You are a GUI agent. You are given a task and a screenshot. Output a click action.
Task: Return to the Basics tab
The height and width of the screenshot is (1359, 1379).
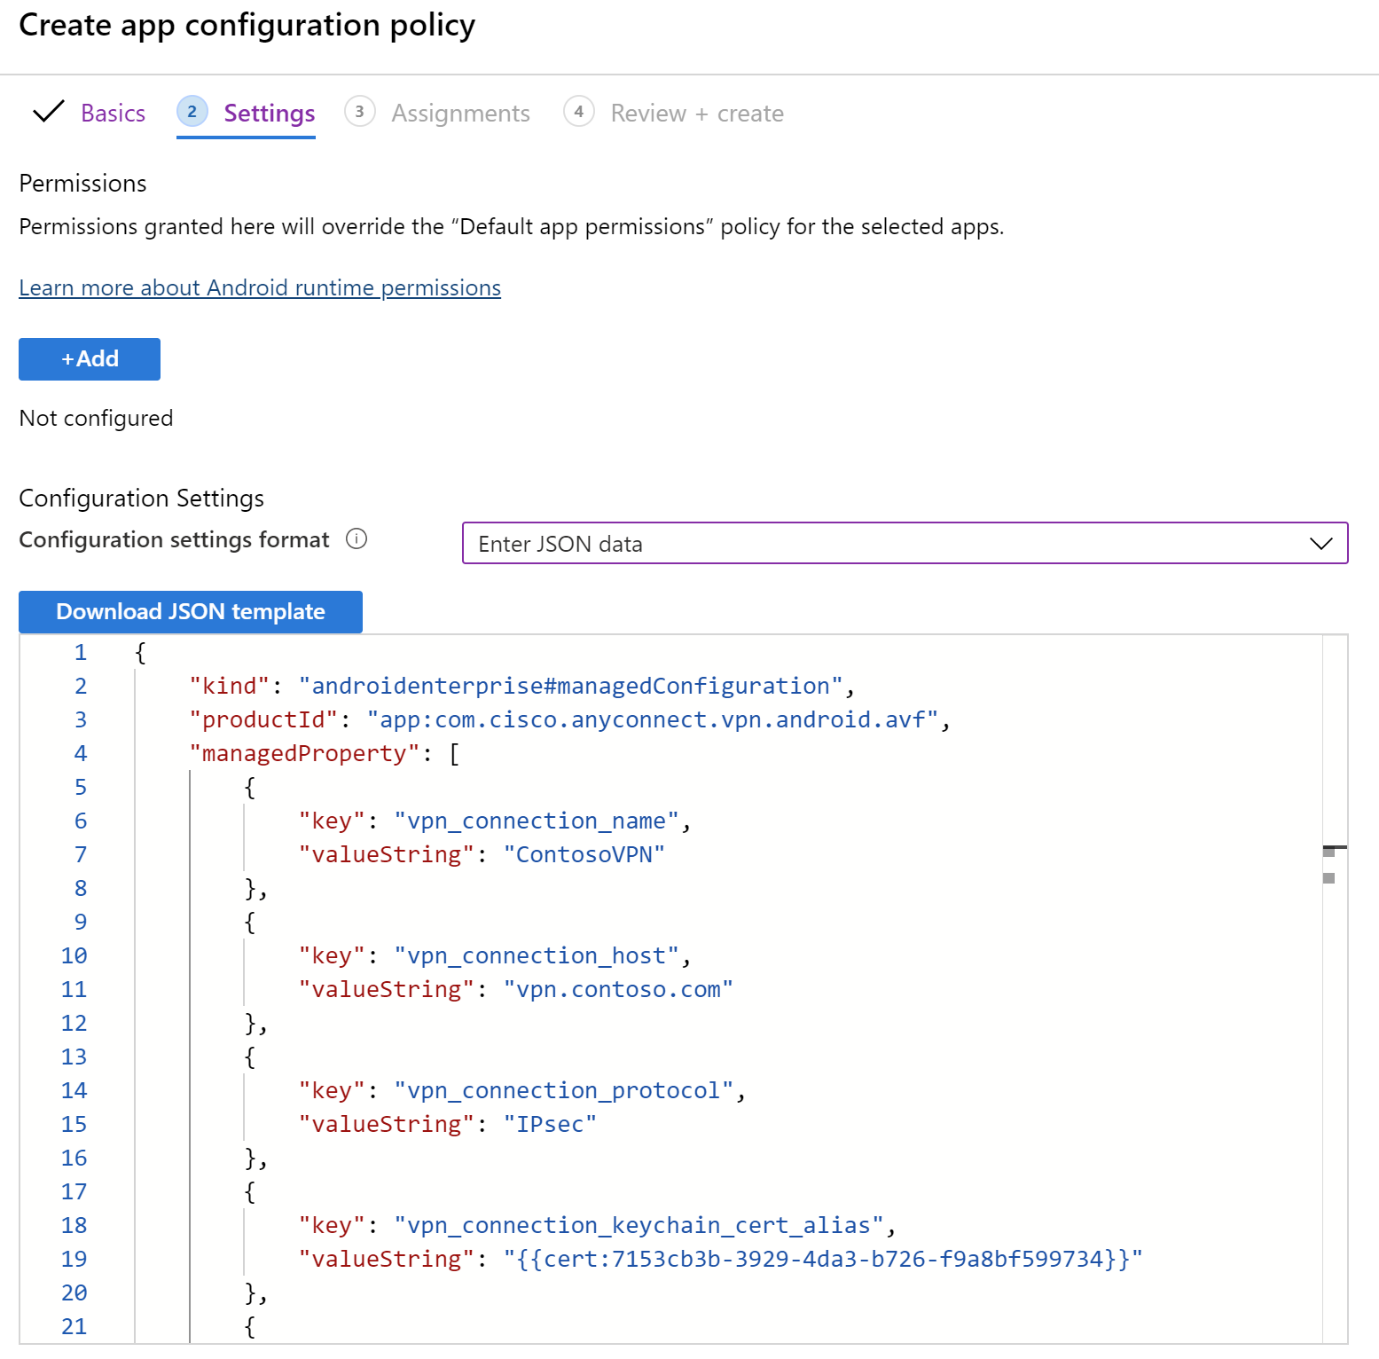pos(113,113)
